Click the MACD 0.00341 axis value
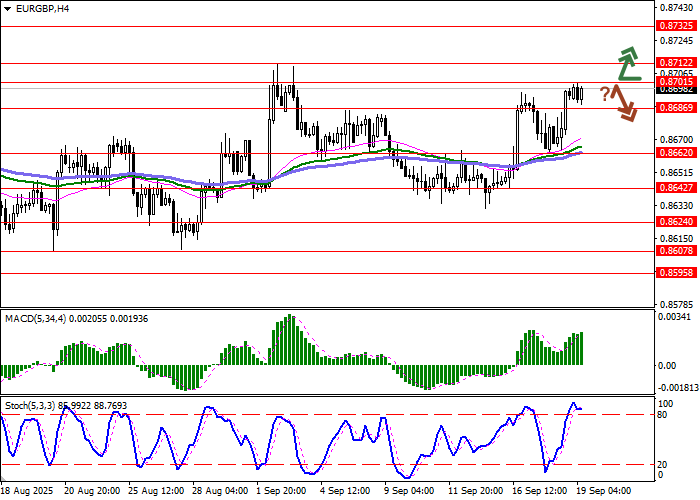 (x=676, y=317)
